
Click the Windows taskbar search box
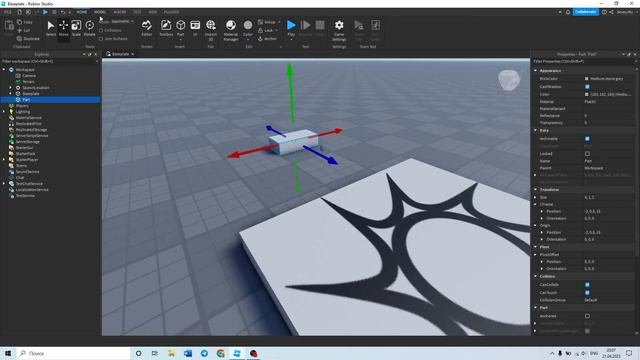point(73,353)
